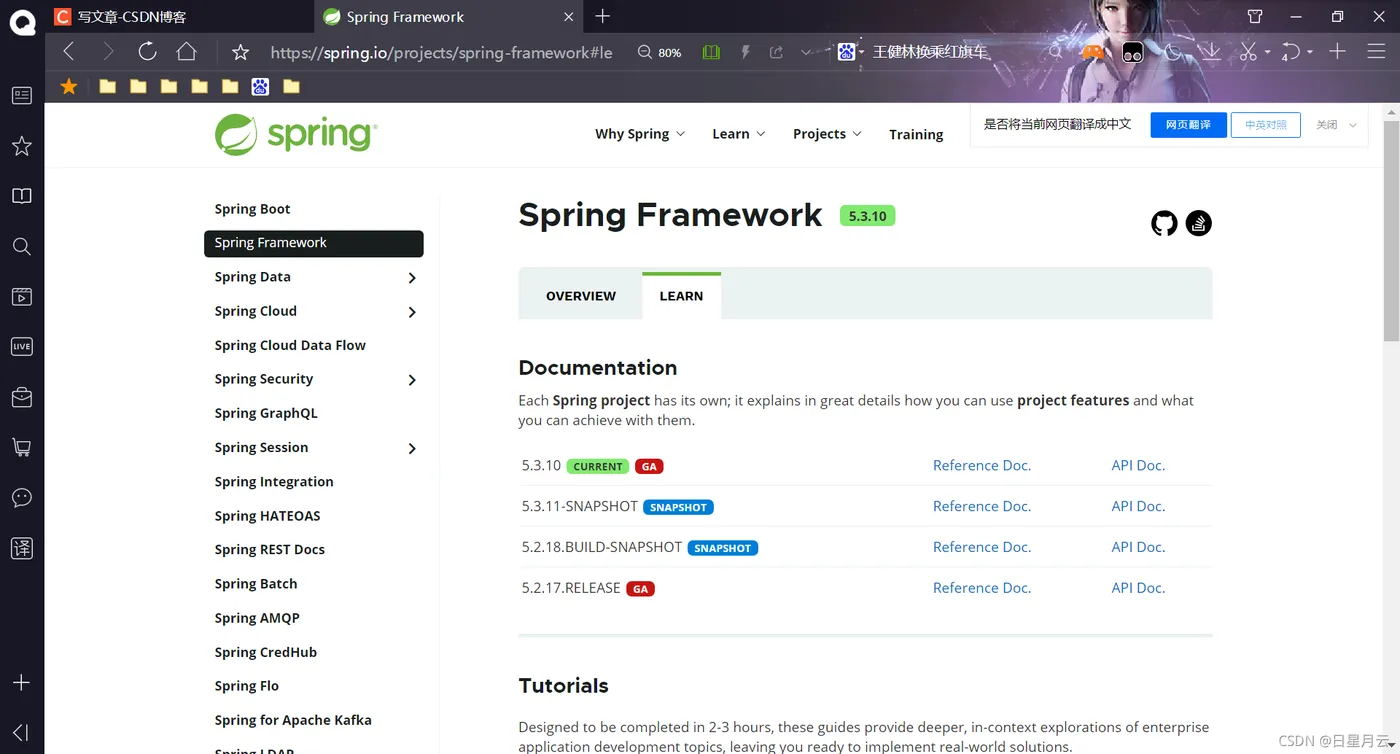Click the scissors screenshot tool
This screenshot has height=754, width=1400.
[1248, 52]
